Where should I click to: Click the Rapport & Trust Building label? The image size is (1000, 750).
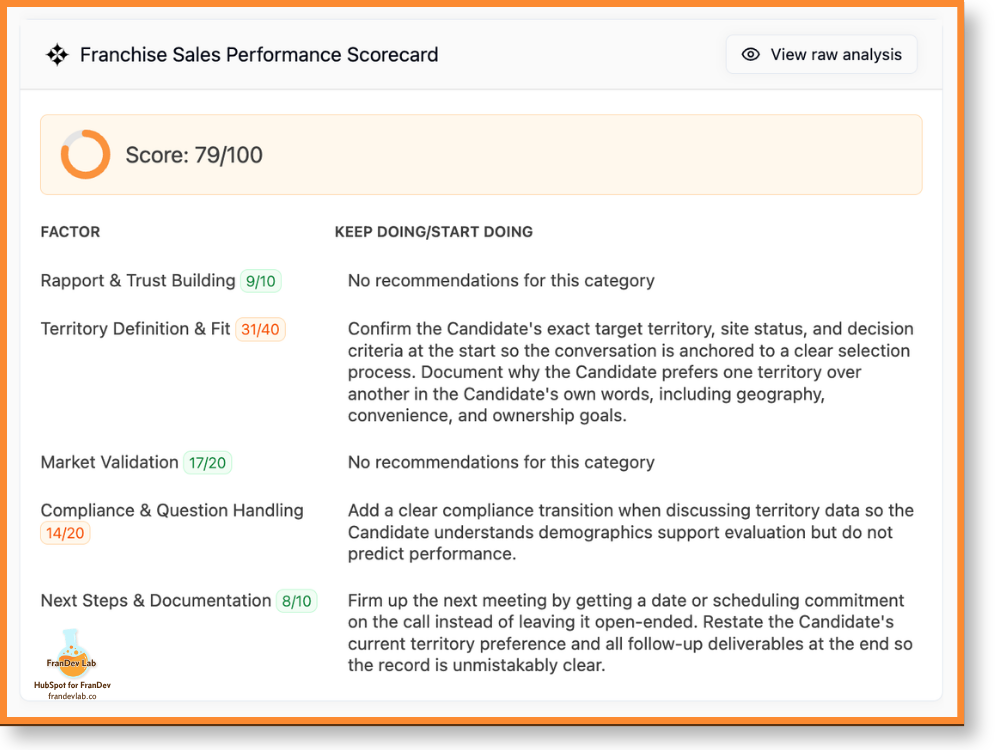(138, 281)
